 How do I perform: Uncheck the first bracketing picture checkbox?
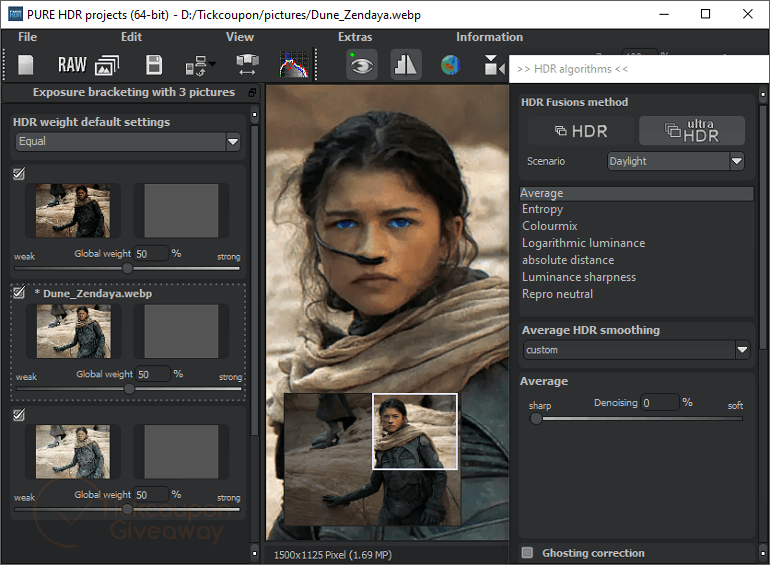19,173
